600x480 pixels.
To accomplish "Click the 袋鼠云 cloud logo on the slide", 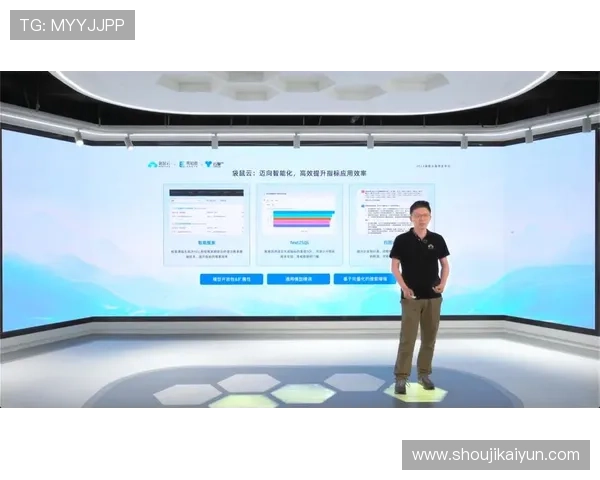I will pyautogui.click(x=159, y=164).
